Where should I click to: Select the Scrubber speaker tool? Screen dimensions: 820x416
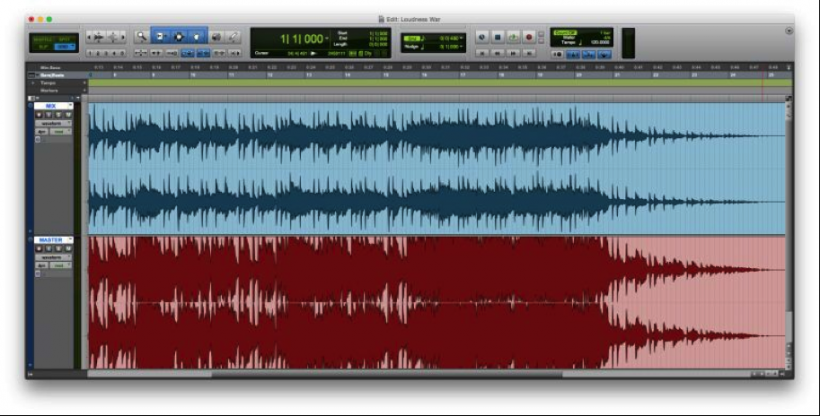pyautogui.click(x=216, y=37)
